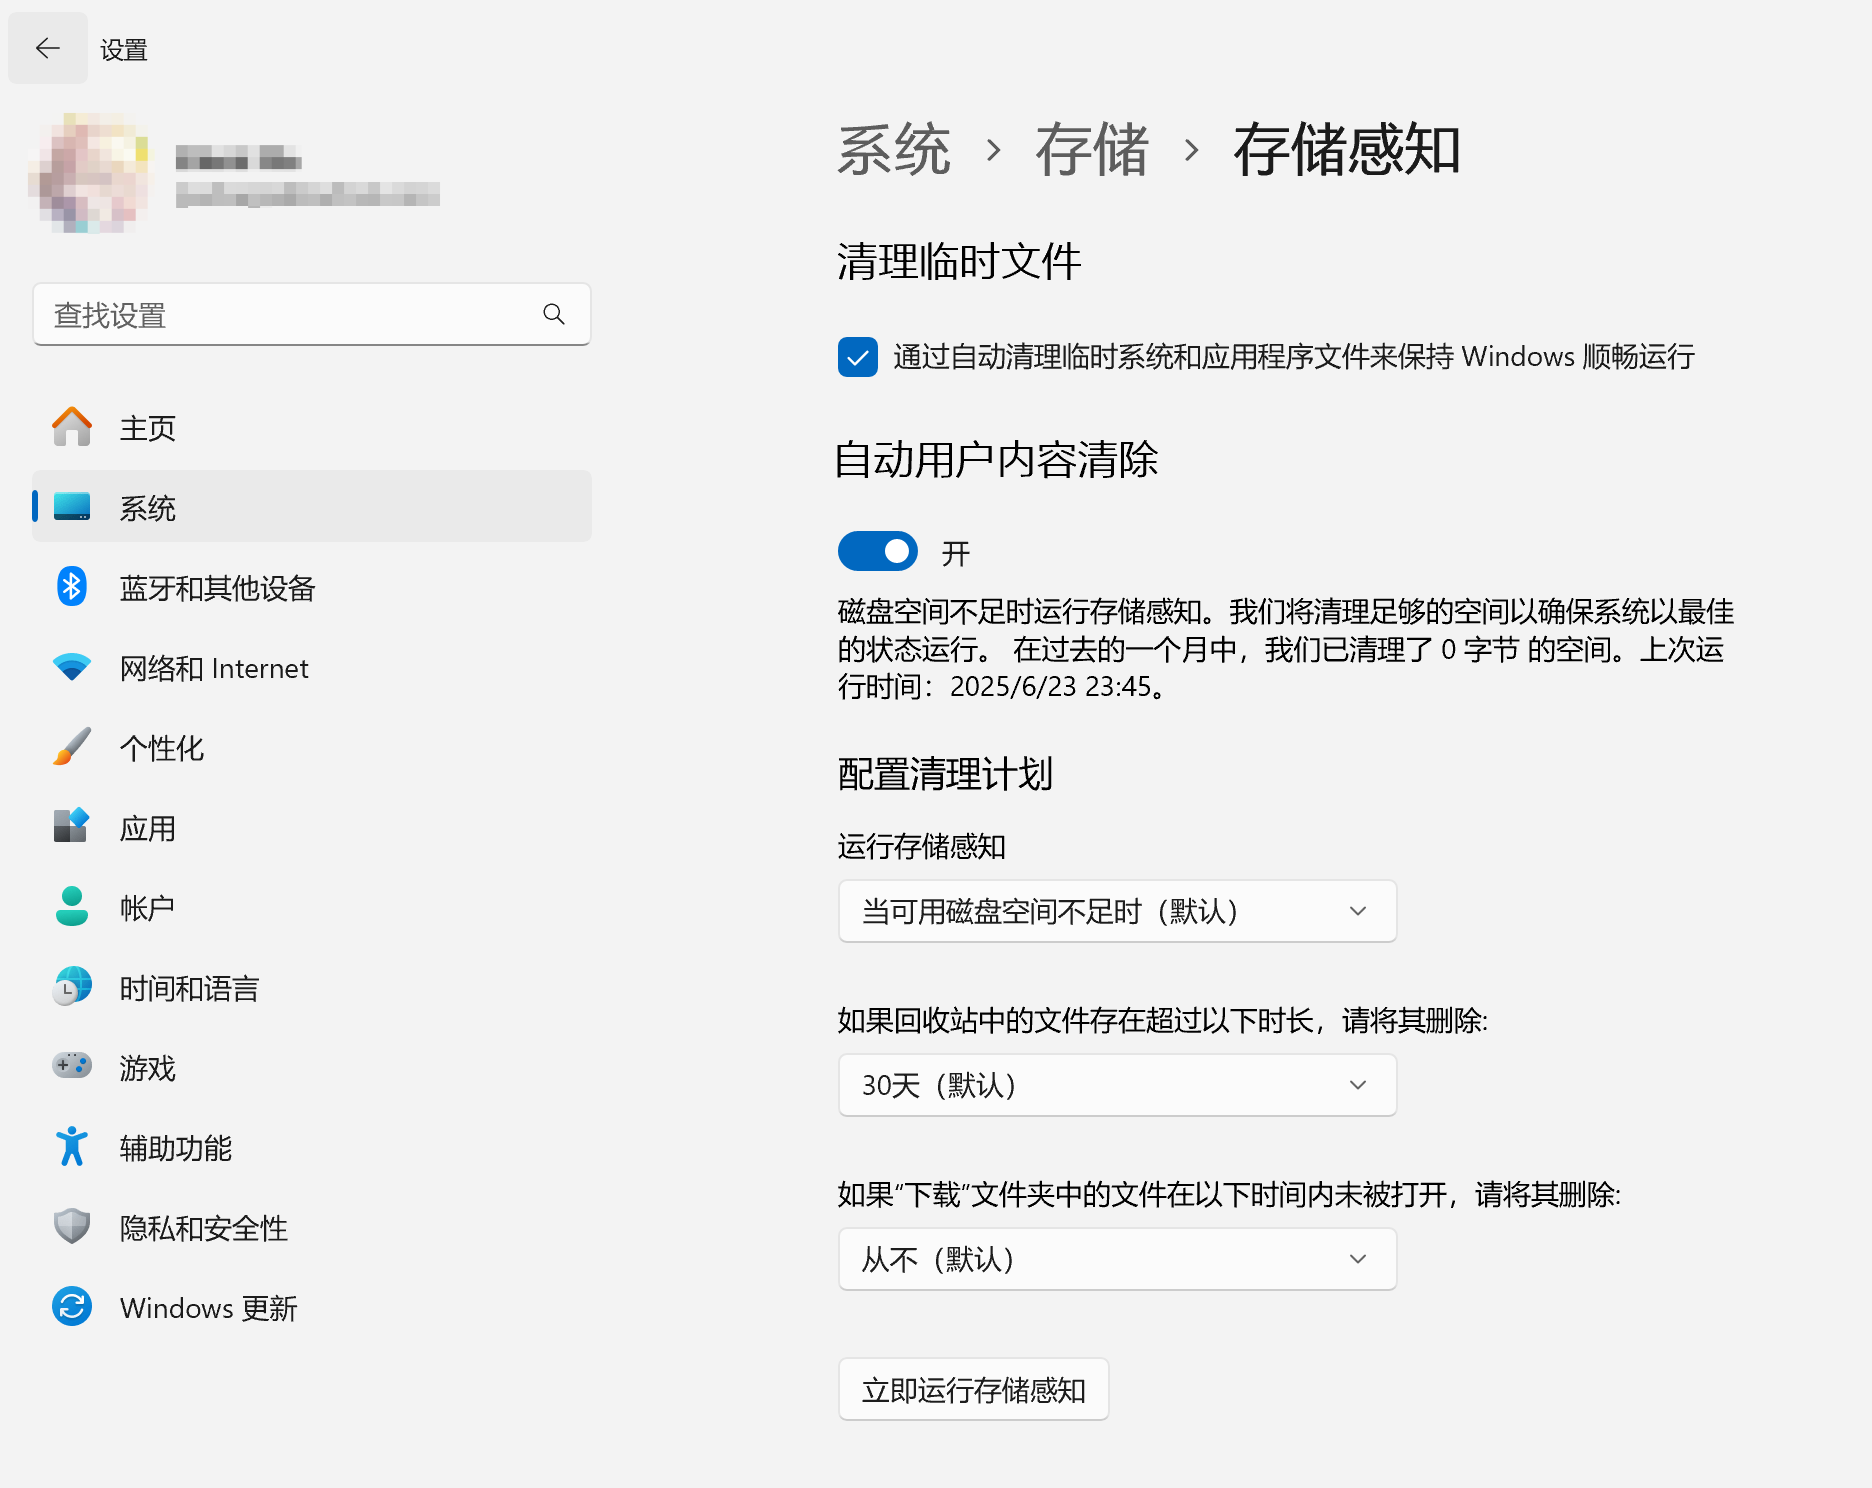Open 帐户 settings
Viewport: 1872px width, 1488px height.
point(312,907)
